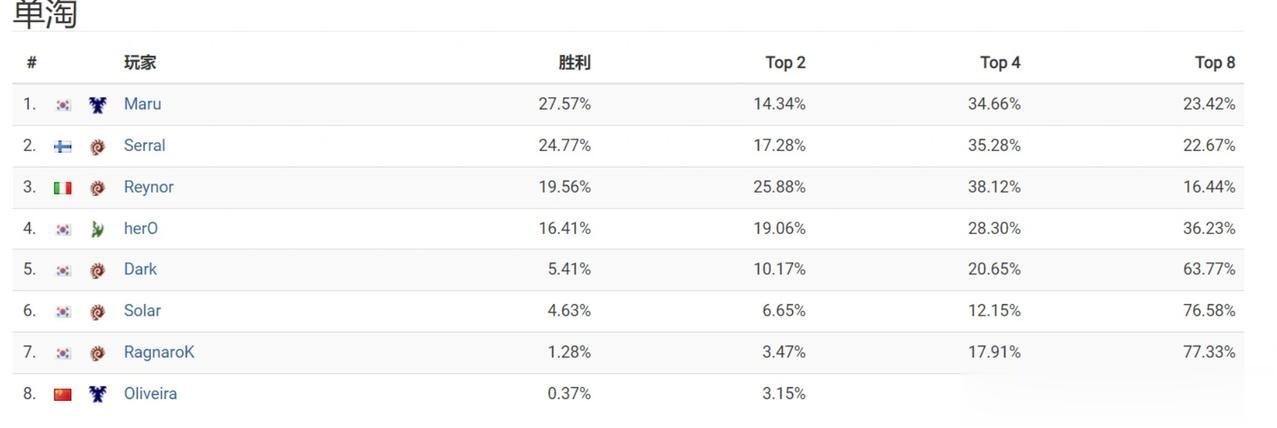Click the Zerg race icon beside RagnaroK

[97, 353]
